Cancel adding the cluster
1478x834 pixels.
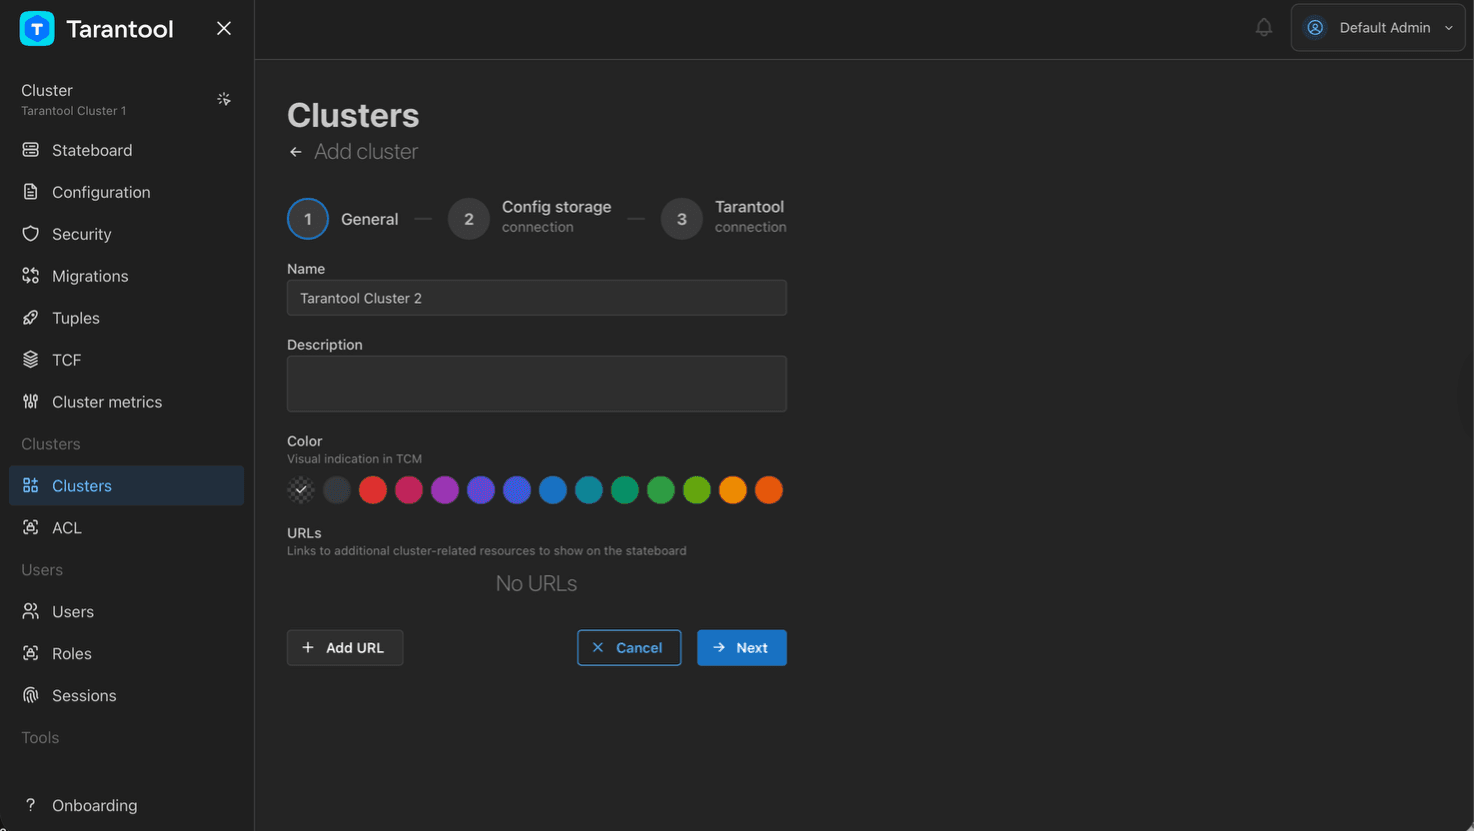pos(629,648)
